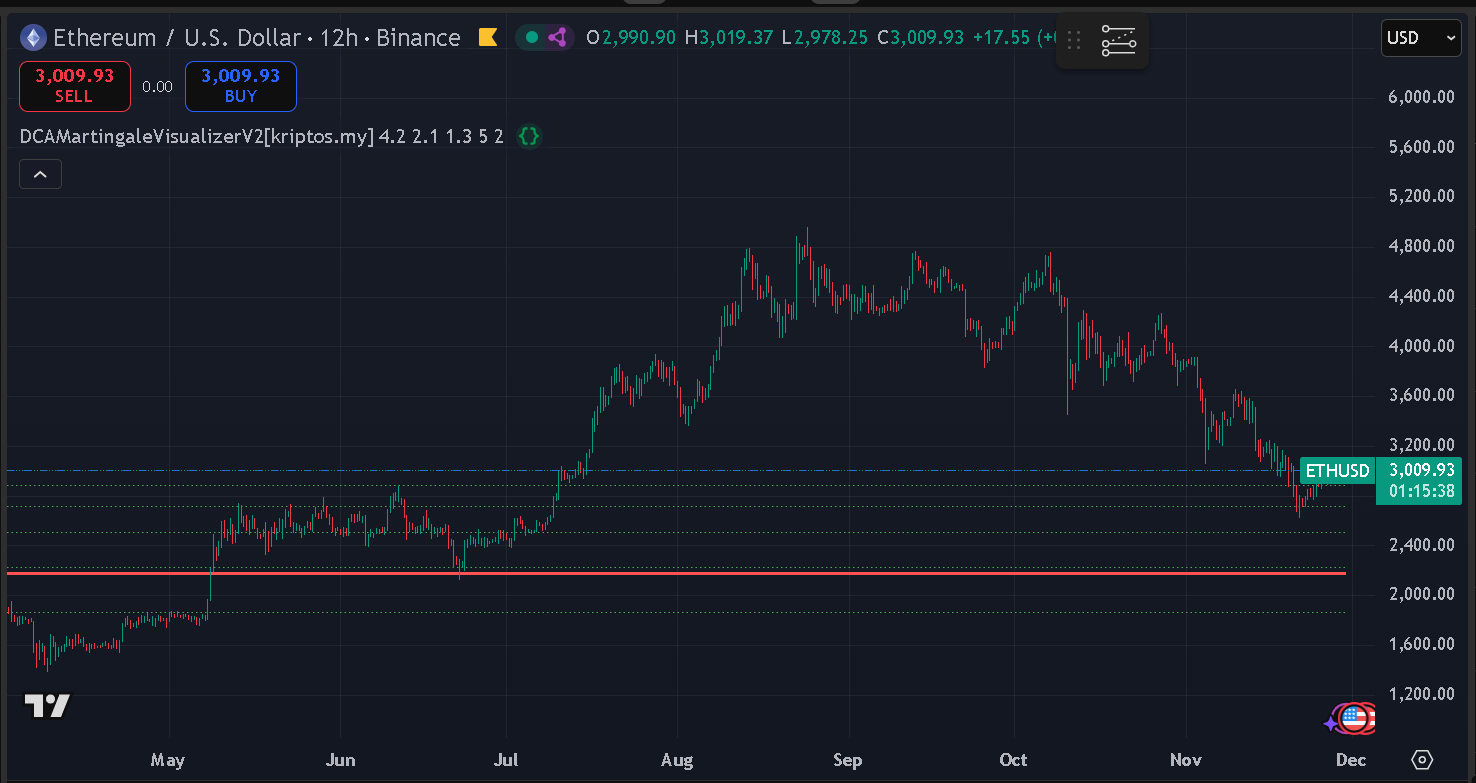Open the indicator source code braces icon

(x=529, y=136)
